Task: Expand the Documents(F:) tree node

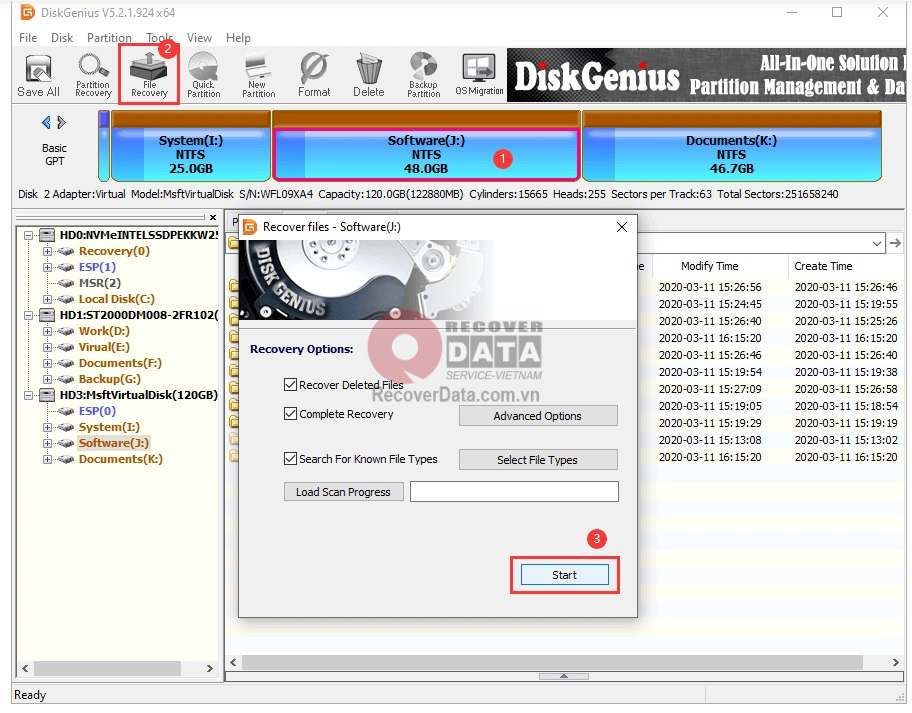Action: 47,363
